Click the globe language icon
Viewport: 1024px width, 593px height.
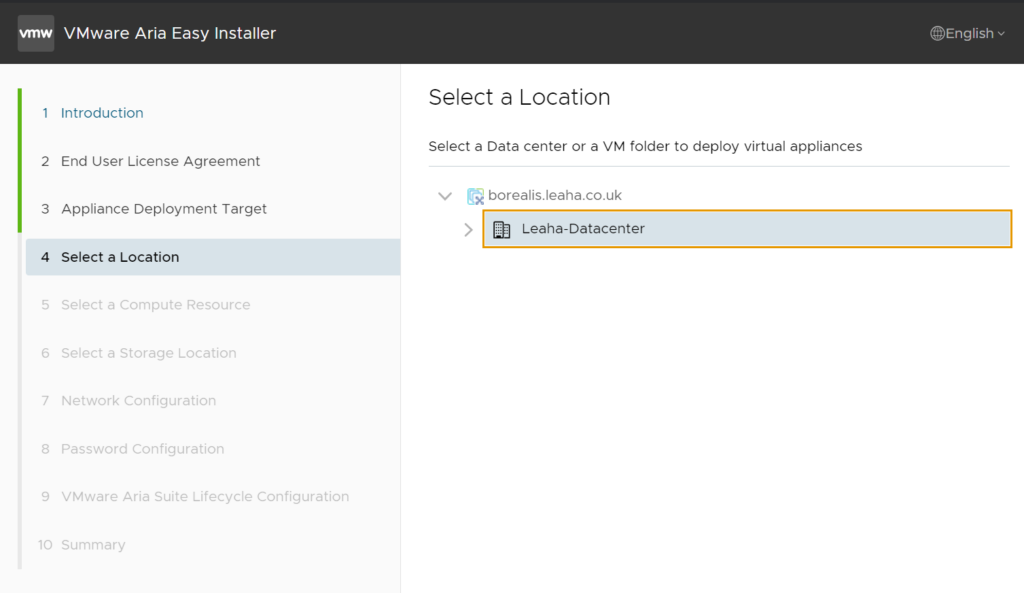tap(937, 33)
